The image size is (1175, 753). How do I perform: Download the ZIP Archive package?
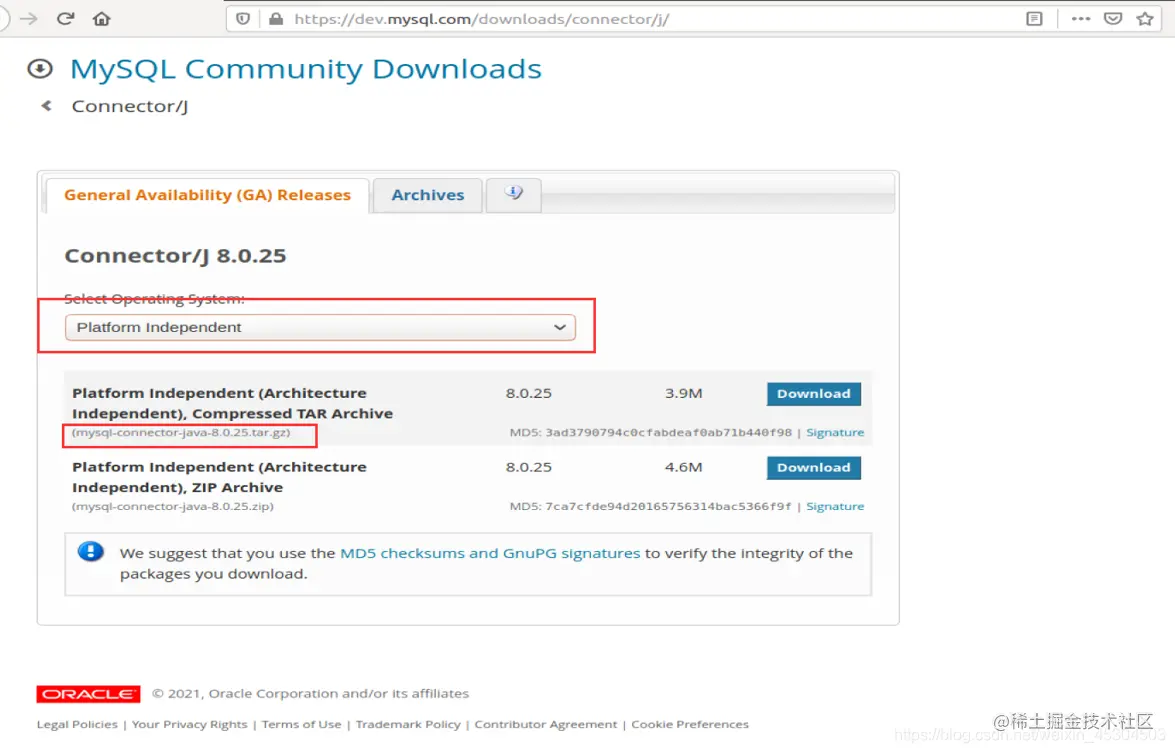pos(814,468)
